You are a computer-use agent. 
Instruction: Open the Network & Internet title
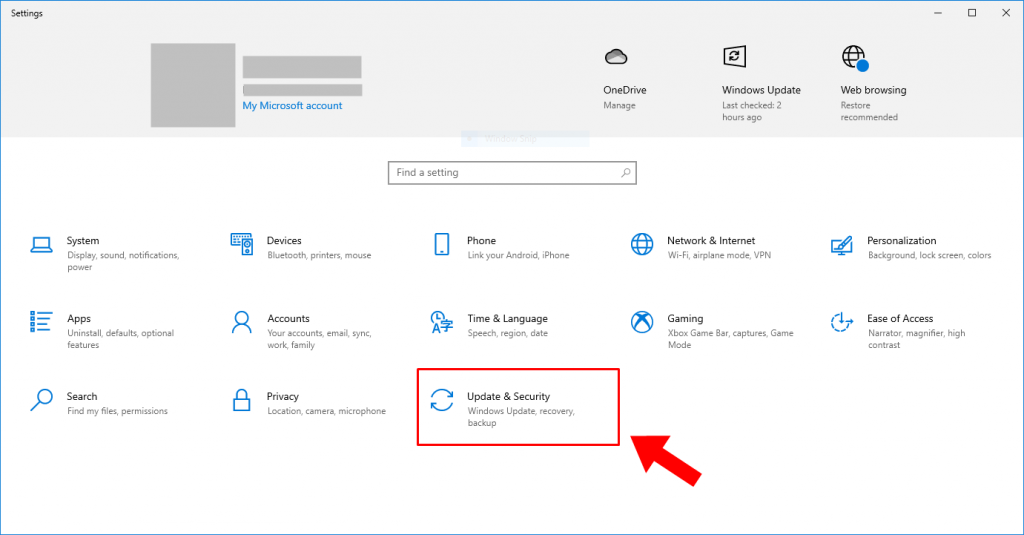[x=711, y=240]
